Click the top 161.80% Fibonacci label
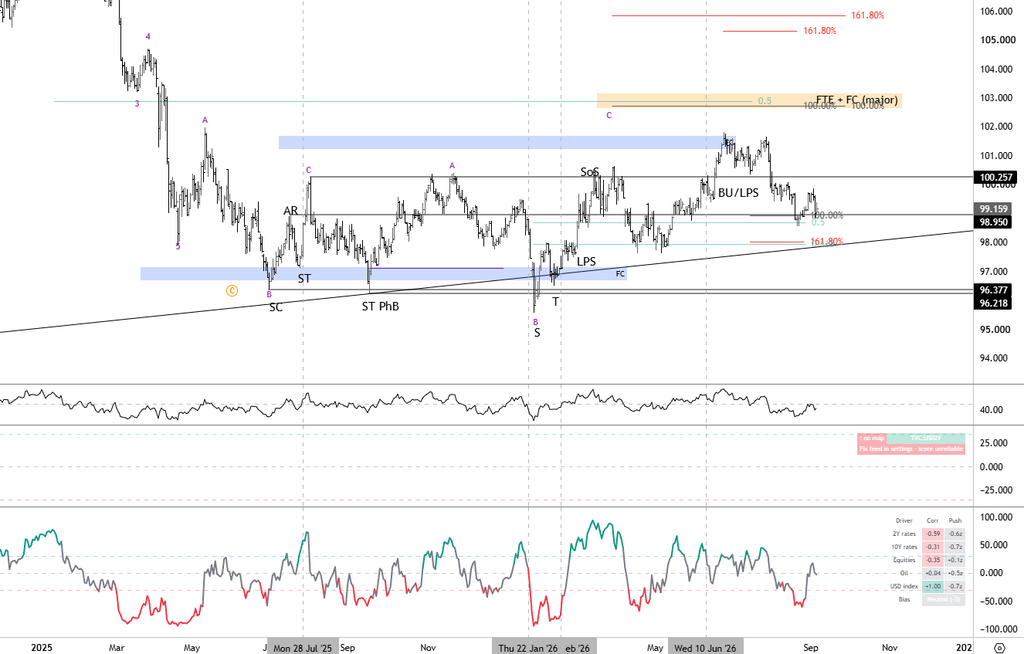 (867, 15)
